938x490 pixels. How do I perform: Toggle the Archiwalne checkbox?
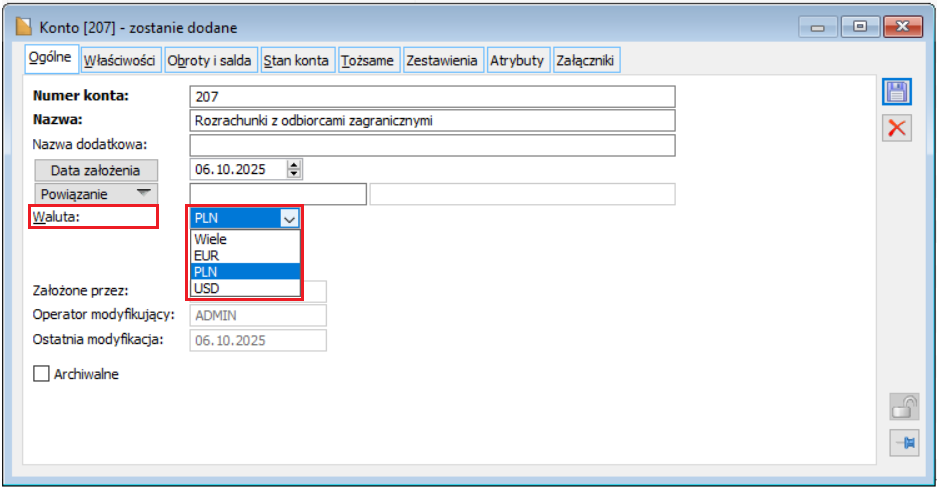tap(41, 374)
